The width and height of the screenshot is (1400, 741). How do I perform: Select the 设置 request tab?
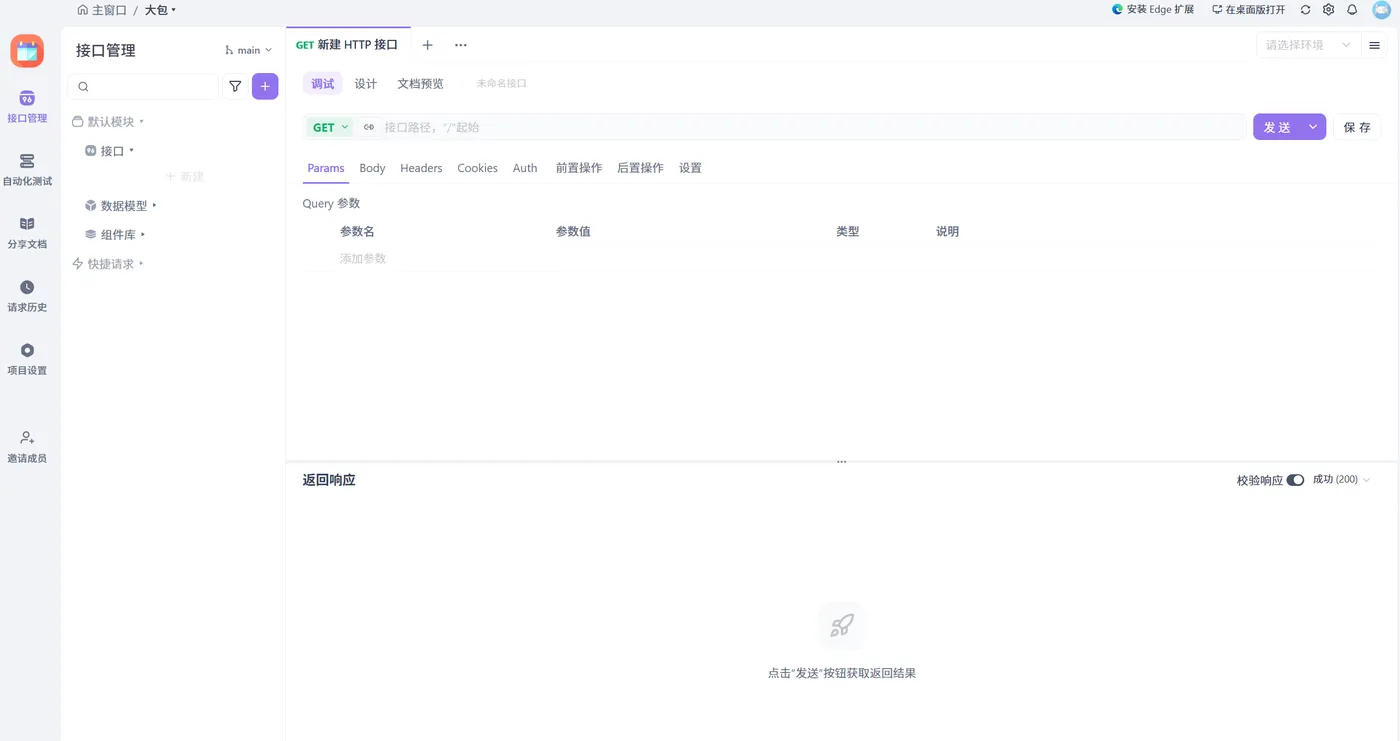pyautogui.click(x=690, y=168)
